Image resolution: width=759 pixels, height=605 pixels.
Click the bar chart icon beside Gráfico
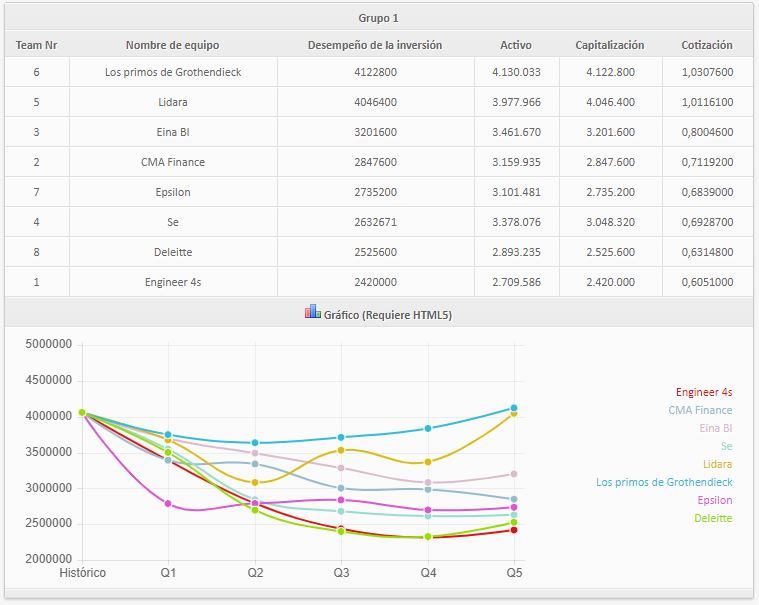pyautogui.click(x=313, y=311)
